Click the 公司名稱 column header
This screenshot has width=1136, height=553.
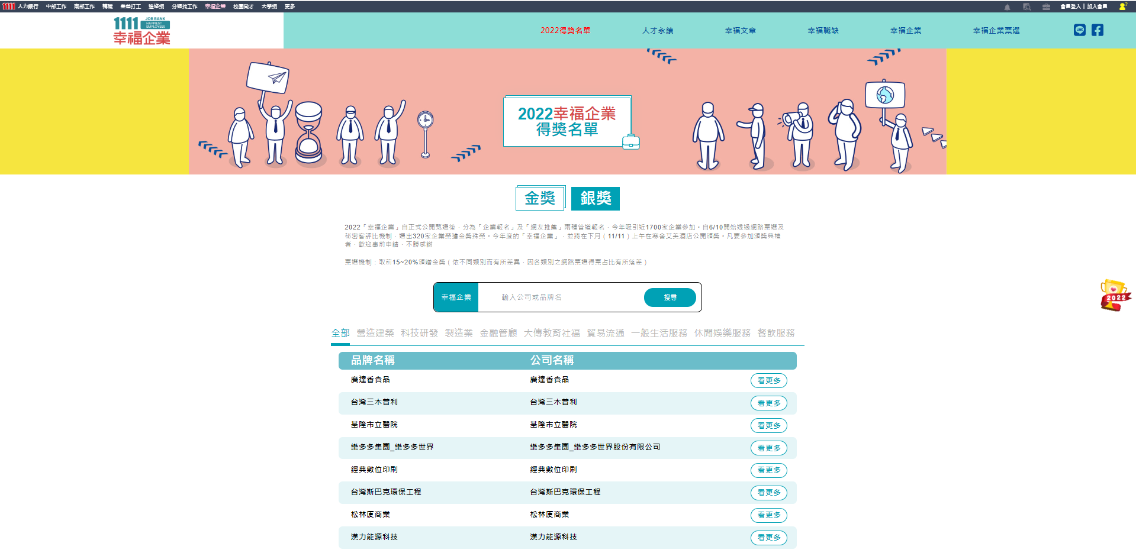pos(552,360)
